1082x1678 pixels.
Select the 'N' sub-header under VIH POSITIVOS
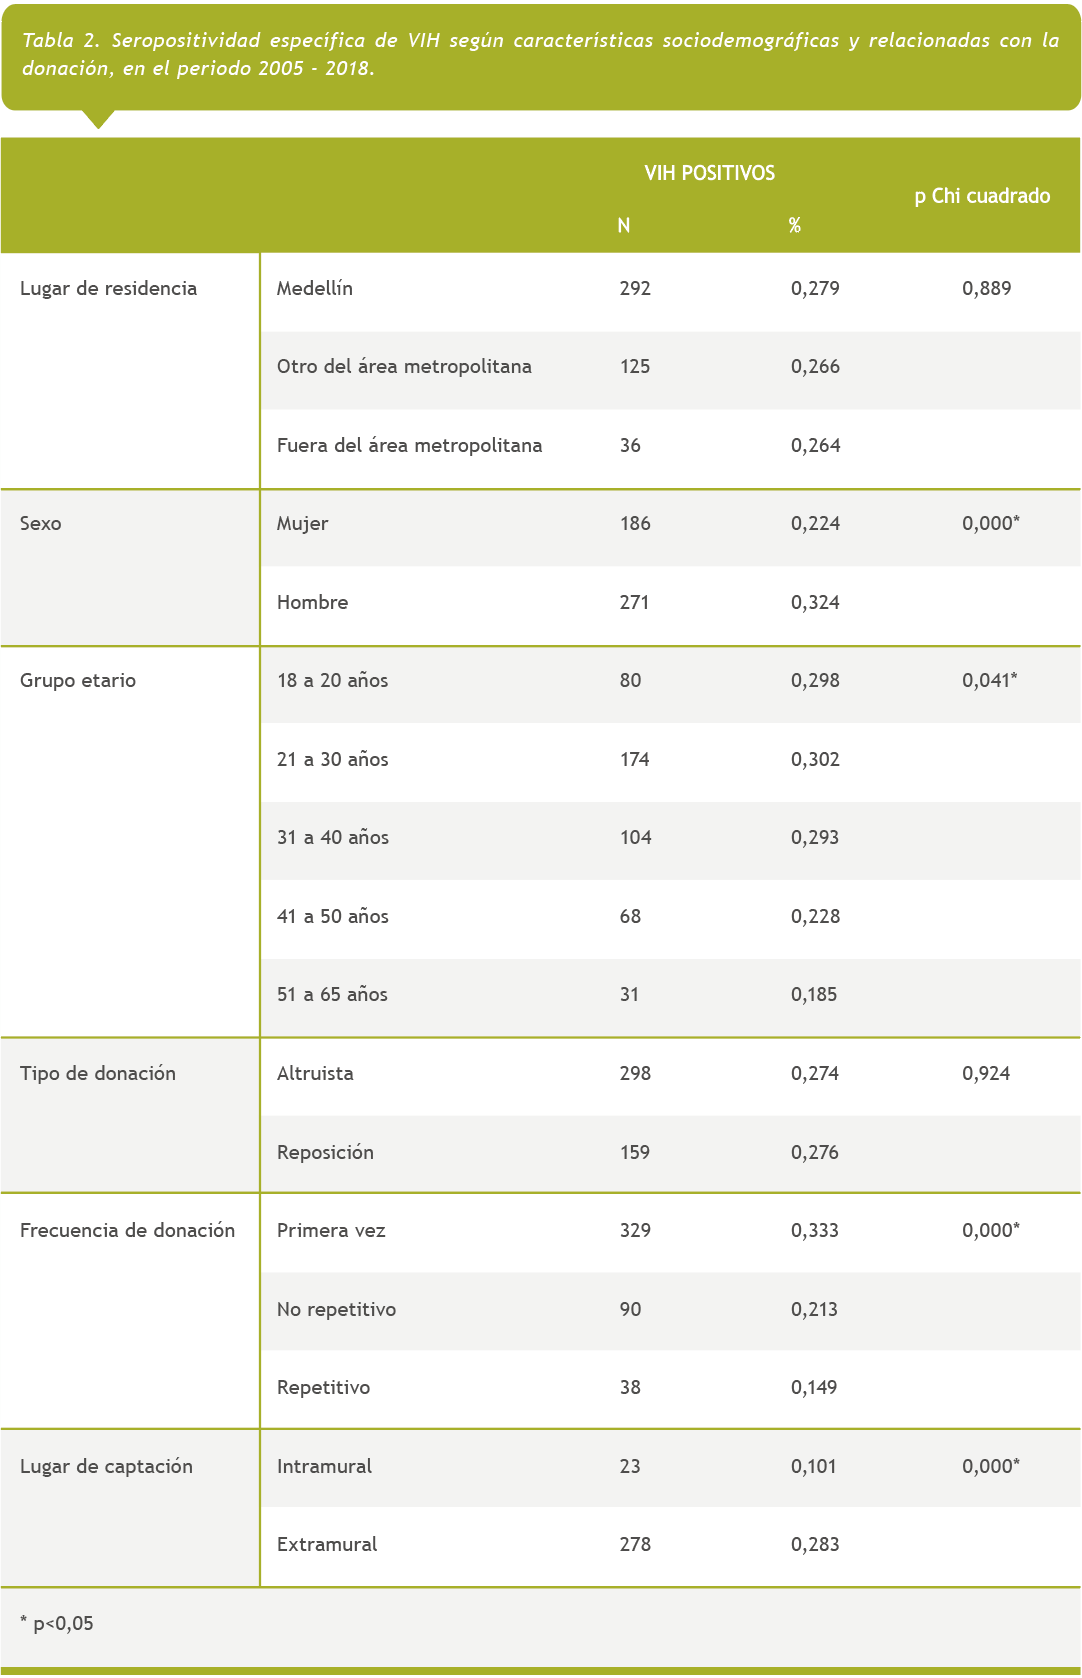[x=624, y=226]
